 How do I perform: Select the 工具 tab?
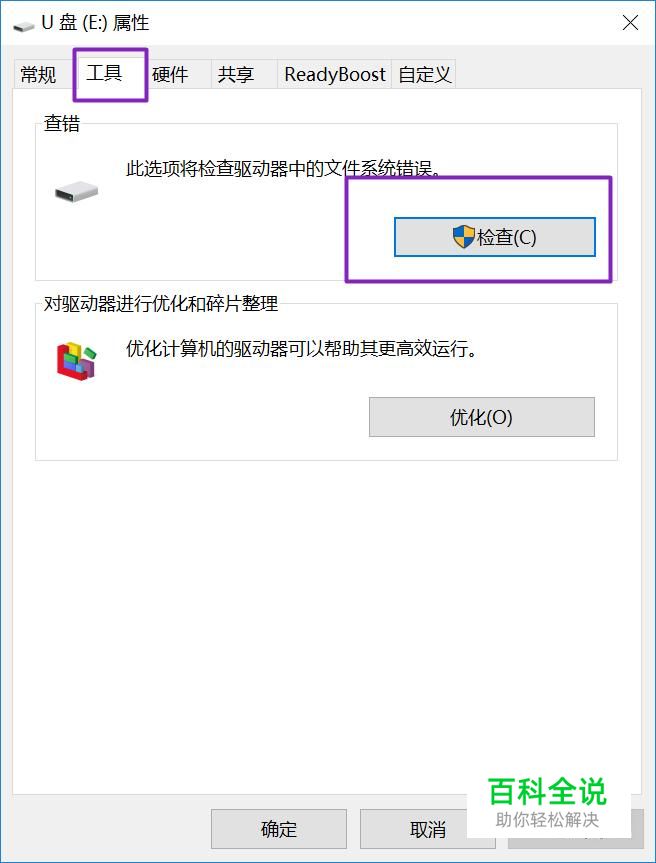[x=104, y=72]
